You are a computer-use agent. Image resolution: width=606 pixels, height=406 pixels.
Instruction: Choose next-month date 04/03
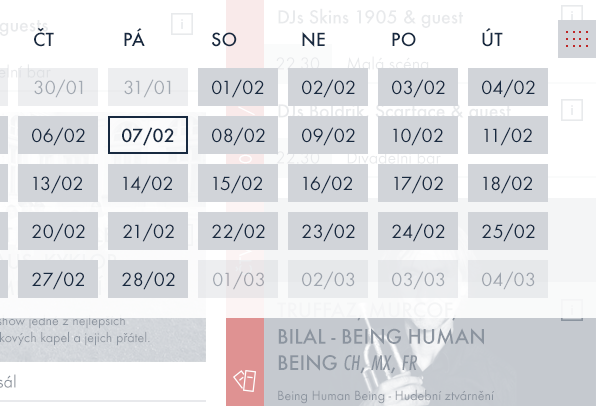tap(507, 279)
